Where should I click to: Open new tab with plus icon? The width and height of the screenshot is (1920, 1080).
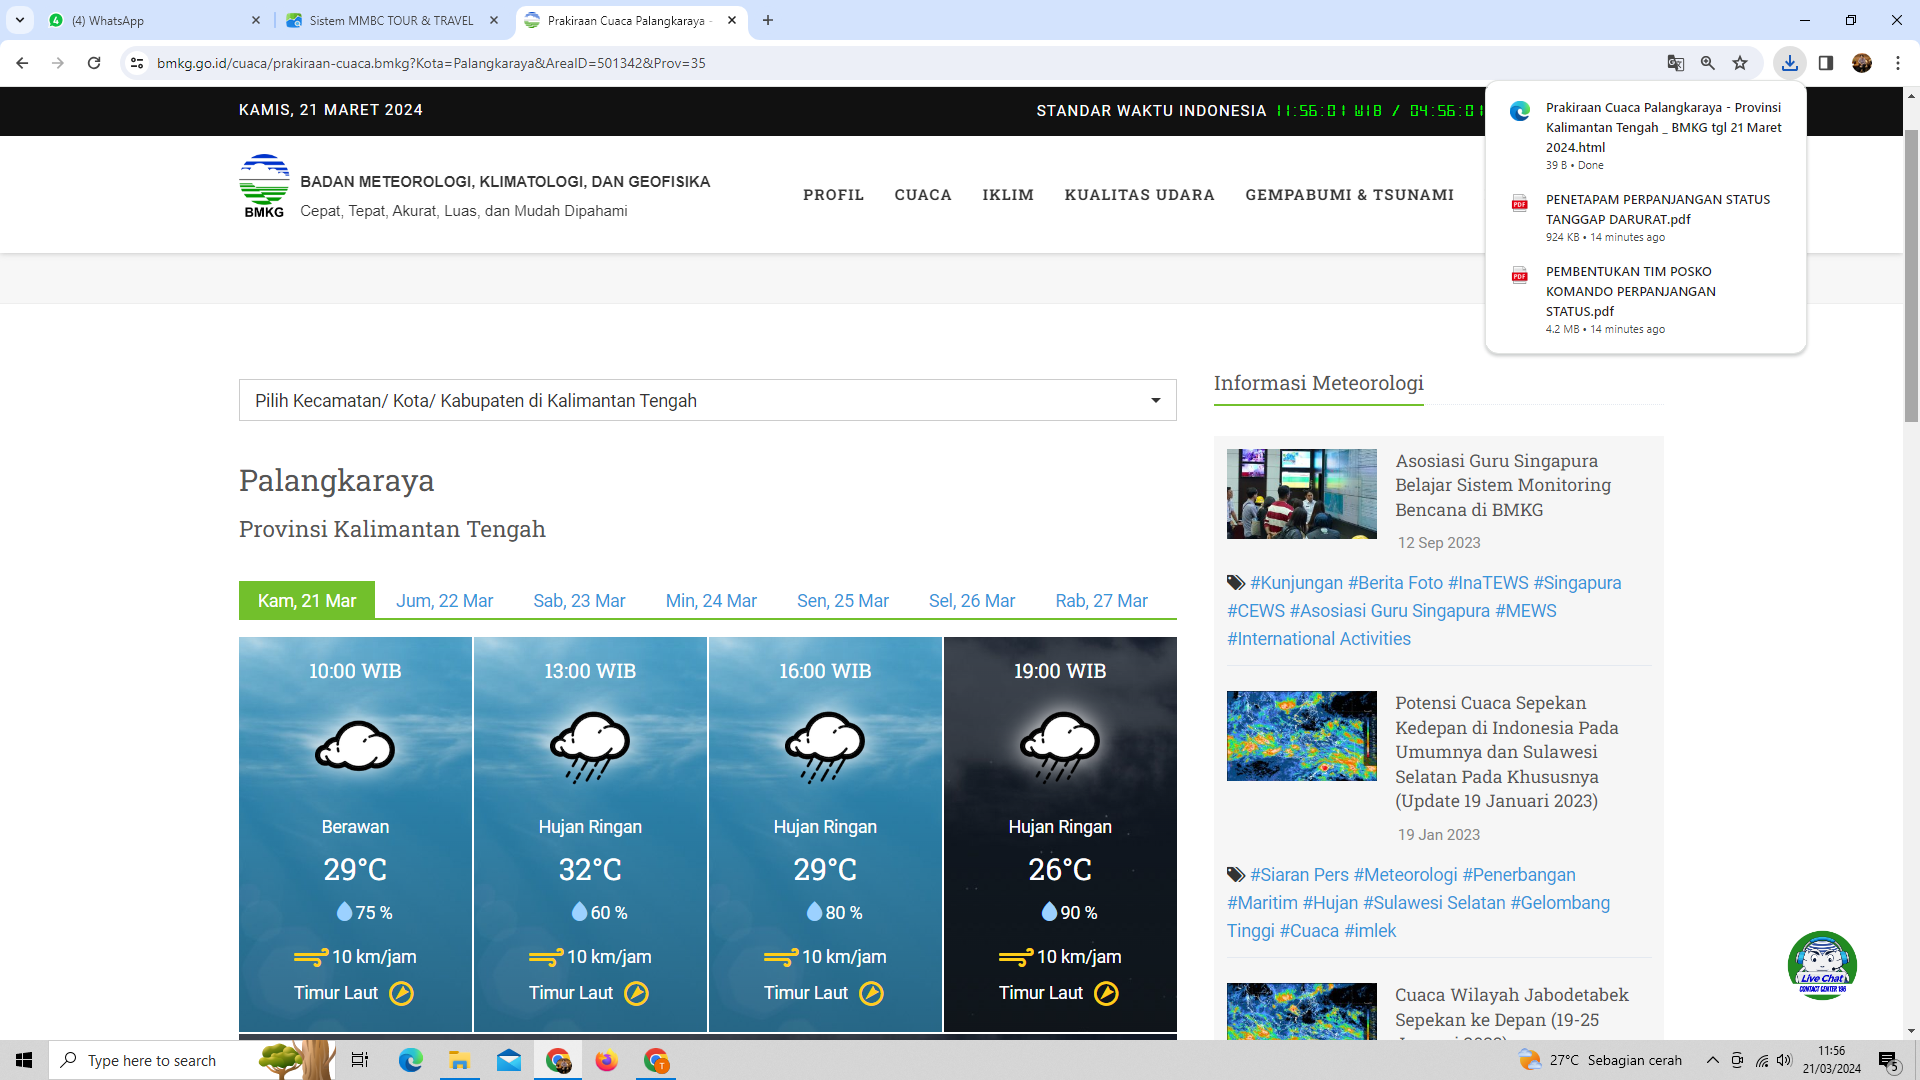tap(768, 20)
